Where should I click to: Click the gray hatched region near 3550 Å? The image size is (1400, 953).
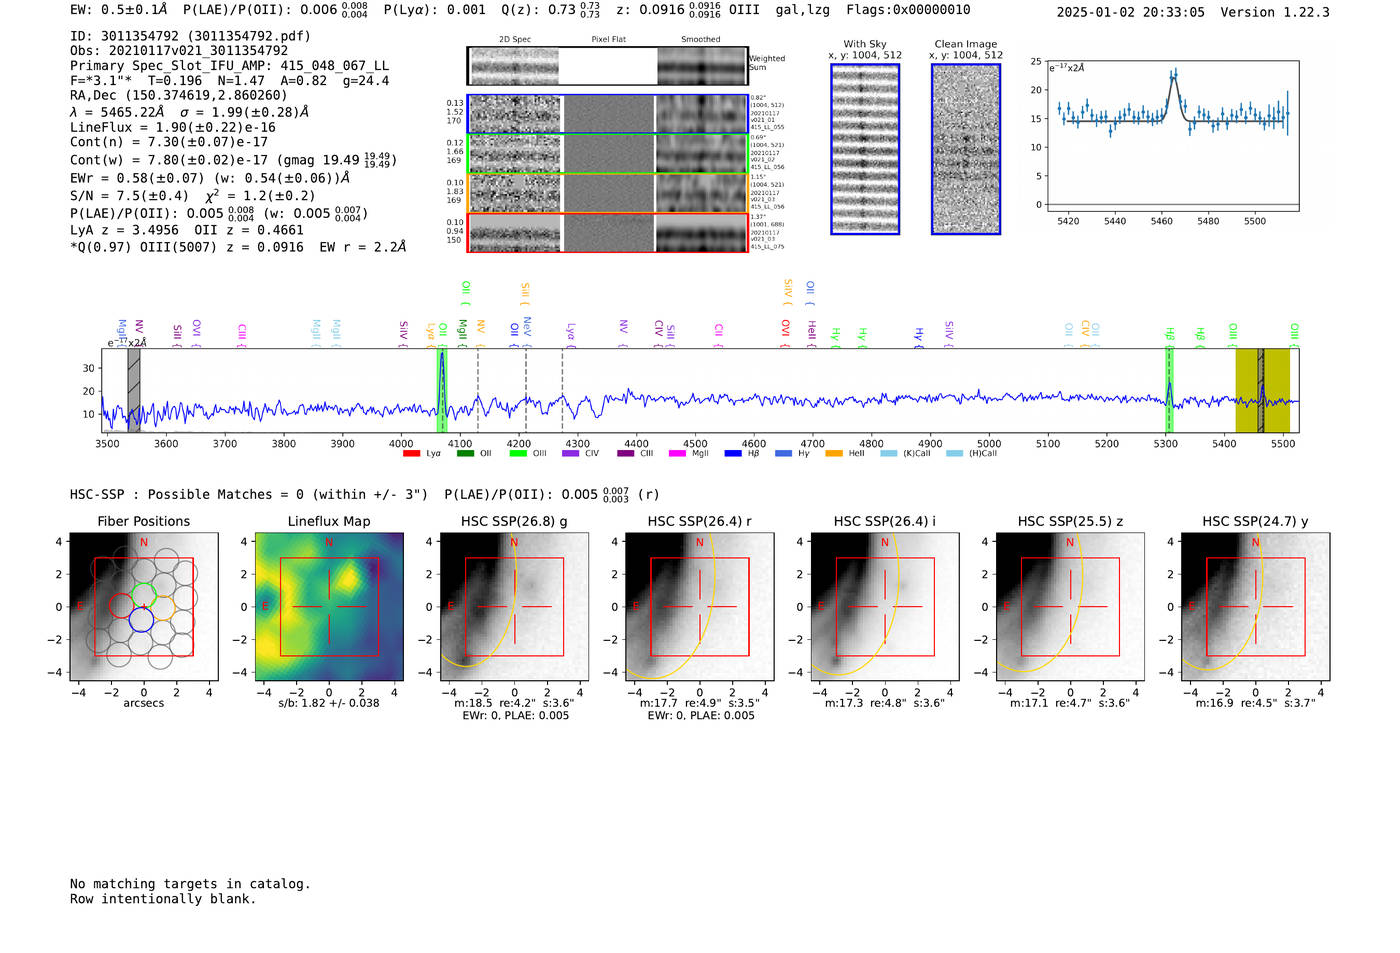point(133,390)
